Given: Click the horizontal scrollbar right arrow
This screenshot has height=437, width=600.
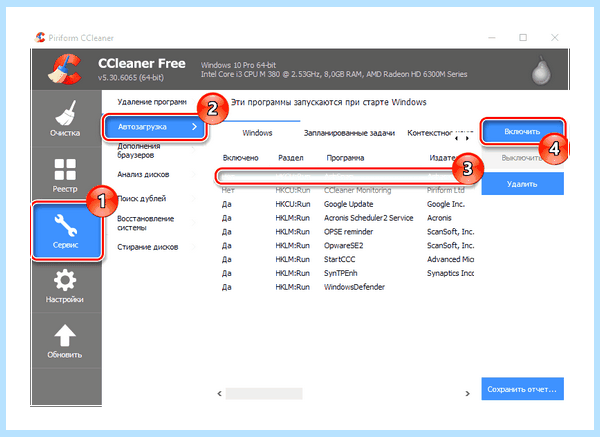Looking at the screenshot, I should pos(467,393).
